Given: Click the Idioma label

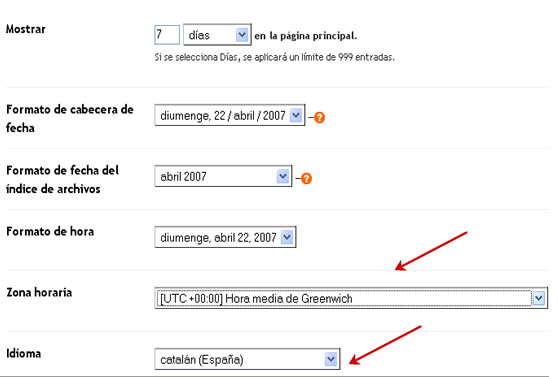Looking at the screenshot, I should click(x=23, y=353).
